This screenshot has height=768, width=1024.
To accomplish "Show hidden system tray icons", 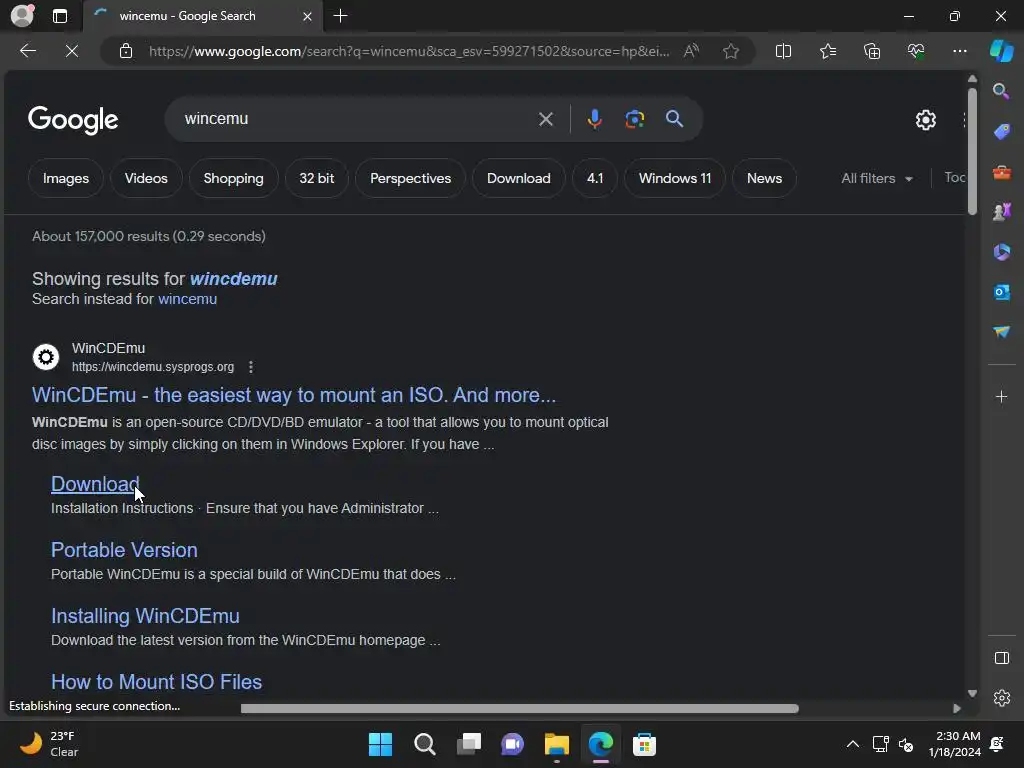I will (852, 744).
